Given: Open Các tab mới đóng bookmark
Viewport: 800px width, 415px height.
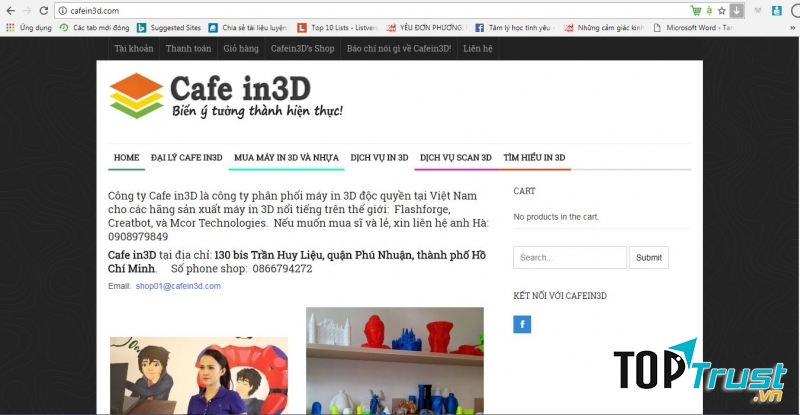Looking at the screenshot, I should pos(94,28).
